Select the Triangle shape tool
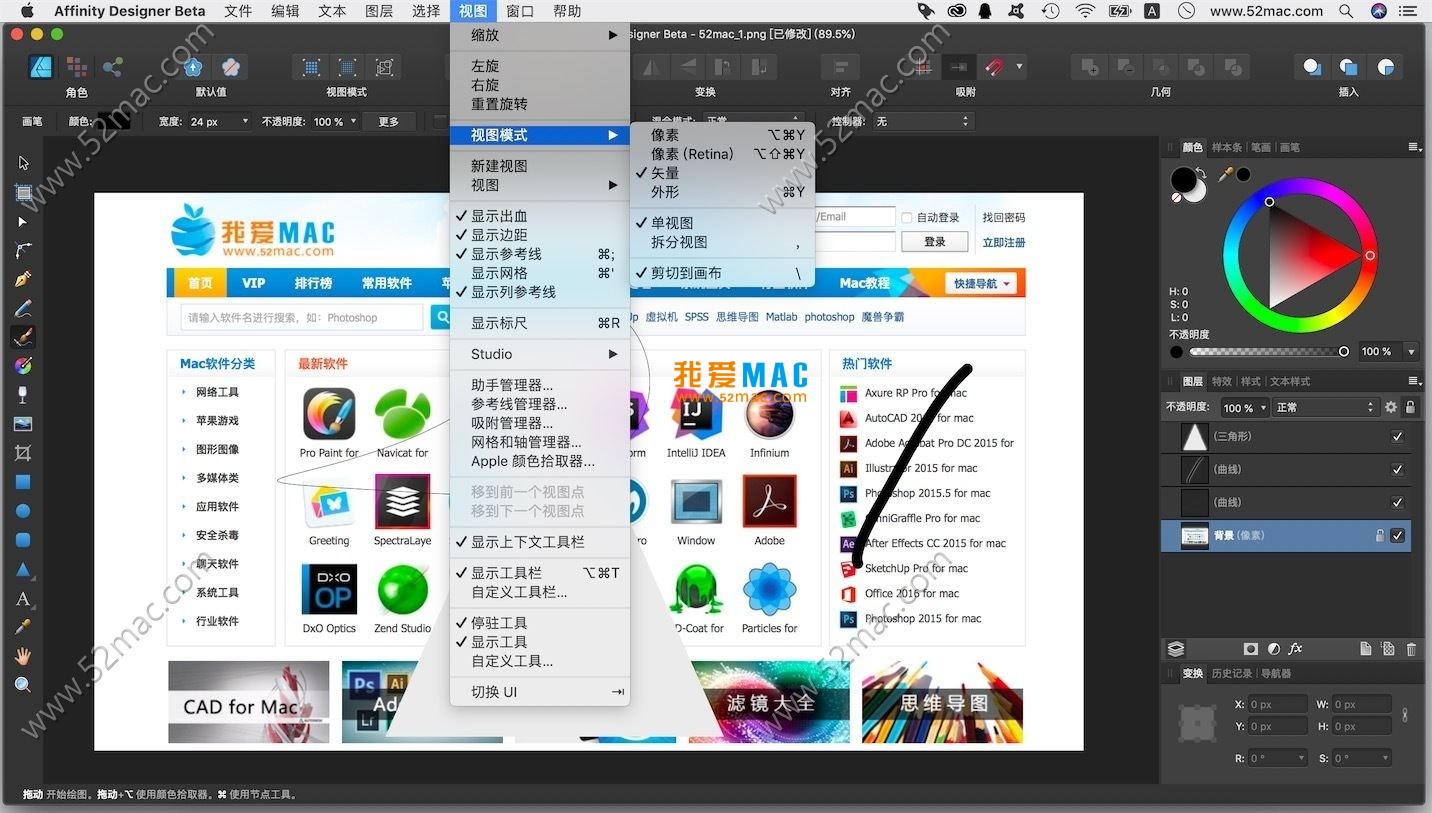 coord(23,570)
